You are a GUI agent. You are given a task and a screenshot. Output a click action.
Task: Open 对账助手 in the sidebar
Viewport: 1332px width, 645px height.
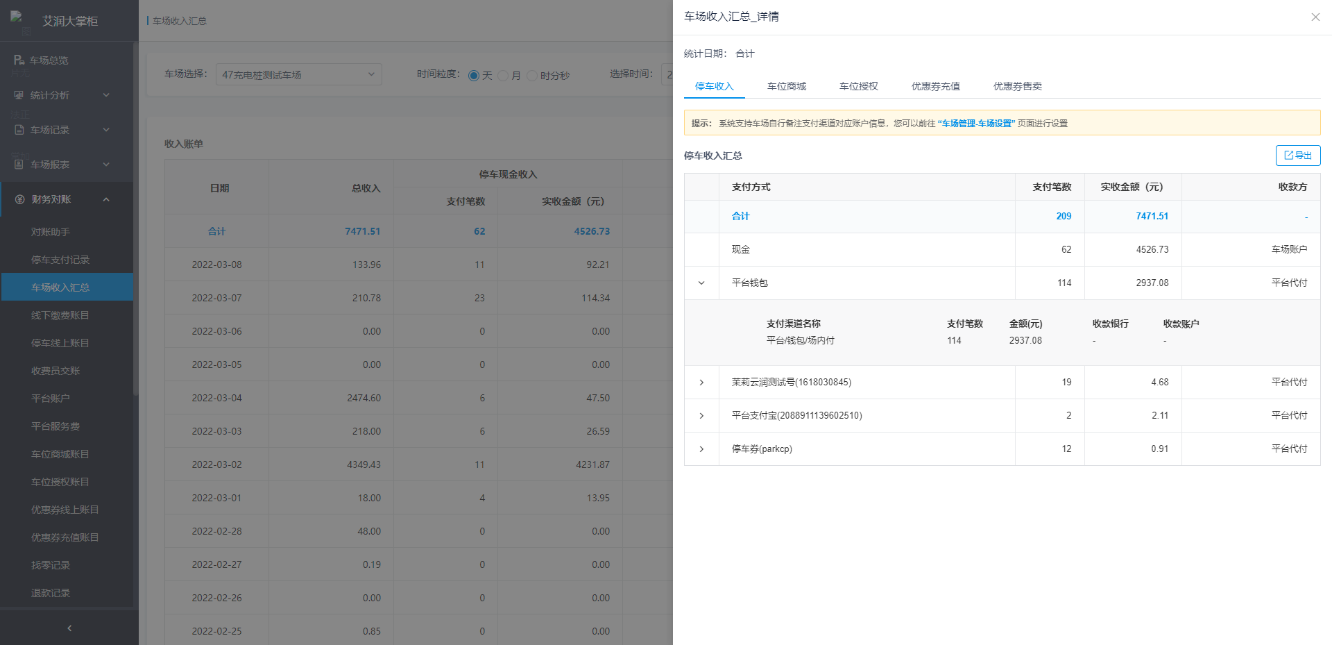[x=50, y=232]
